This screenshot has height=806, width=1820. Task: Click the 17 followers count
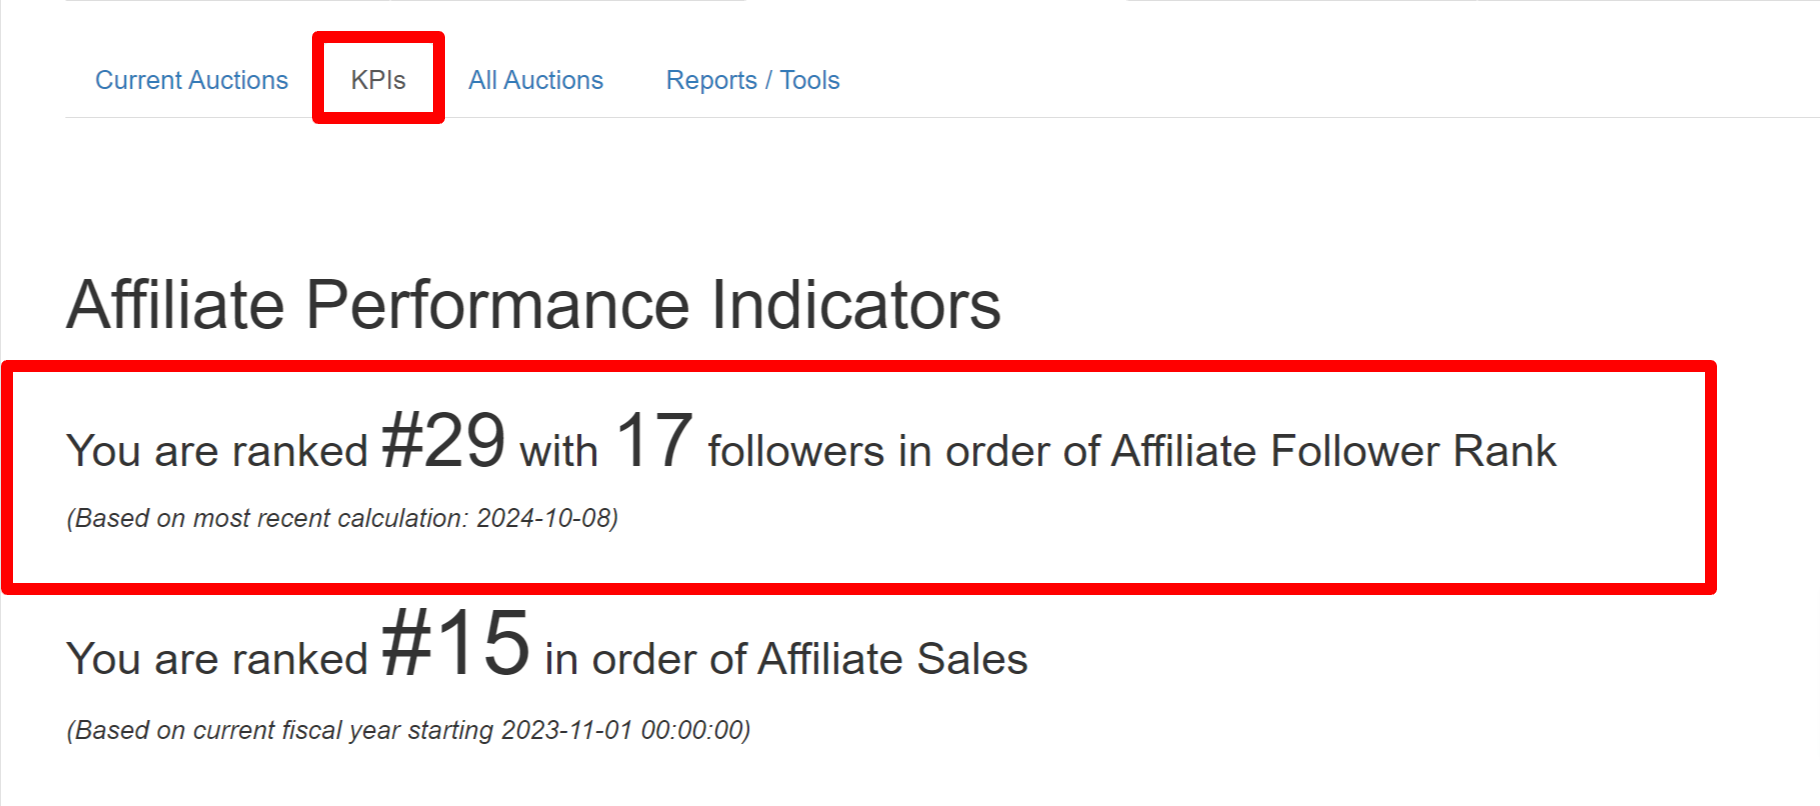tap(653, 441)
